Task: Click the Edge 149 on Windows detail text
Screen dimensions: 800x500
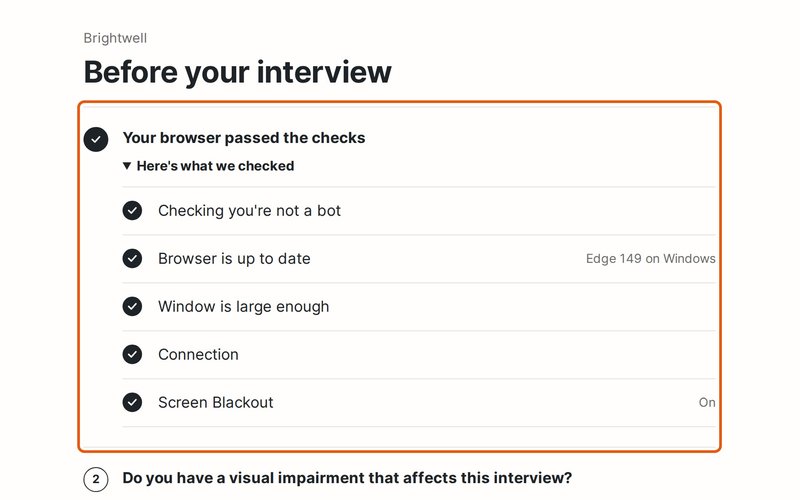Action: point(651,259)
